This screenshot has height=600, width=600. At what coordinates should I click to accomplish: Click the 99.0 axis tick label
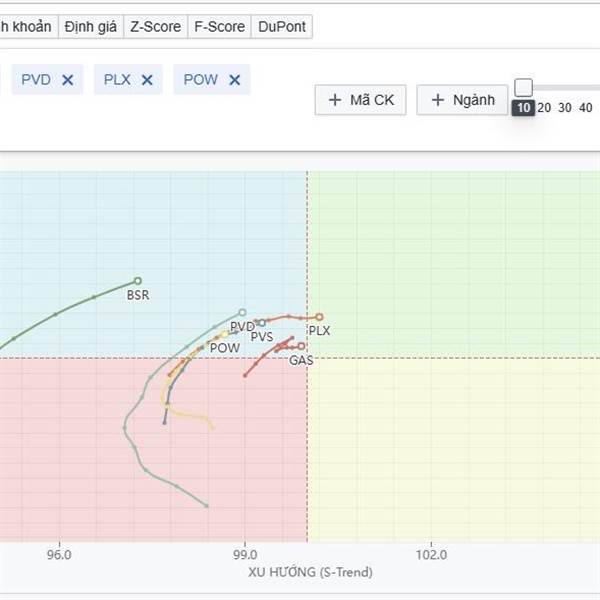(245, 554)
